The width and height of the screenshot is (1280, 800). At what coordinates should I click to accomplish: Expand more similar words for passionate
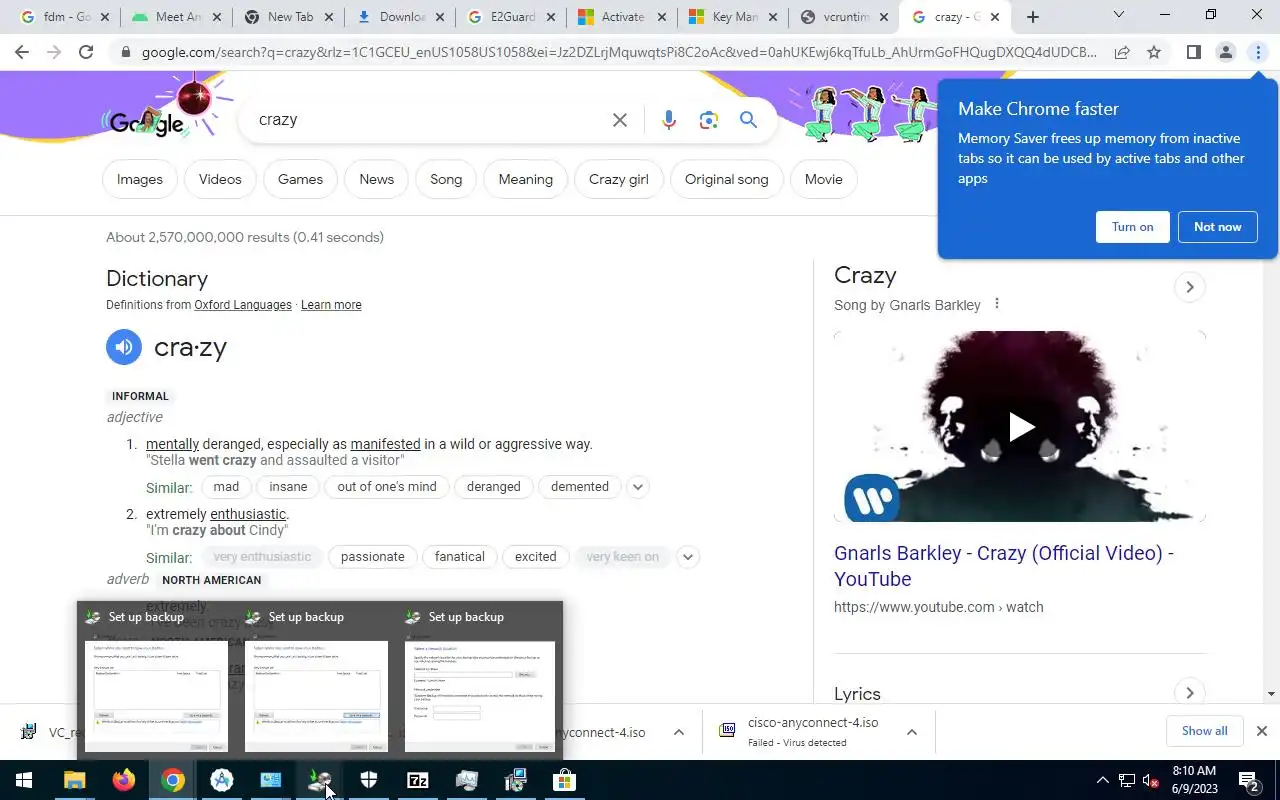(687, 557)
